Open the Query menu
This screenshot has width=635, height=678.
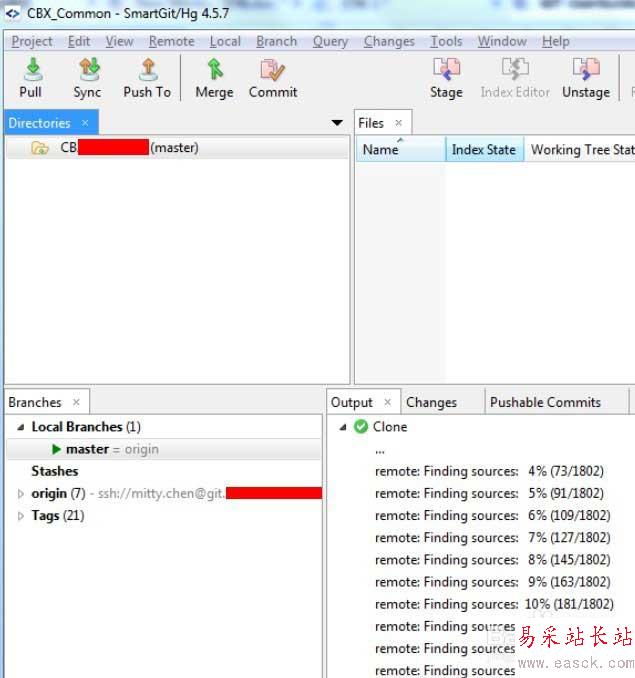click(x=331, y=42)
